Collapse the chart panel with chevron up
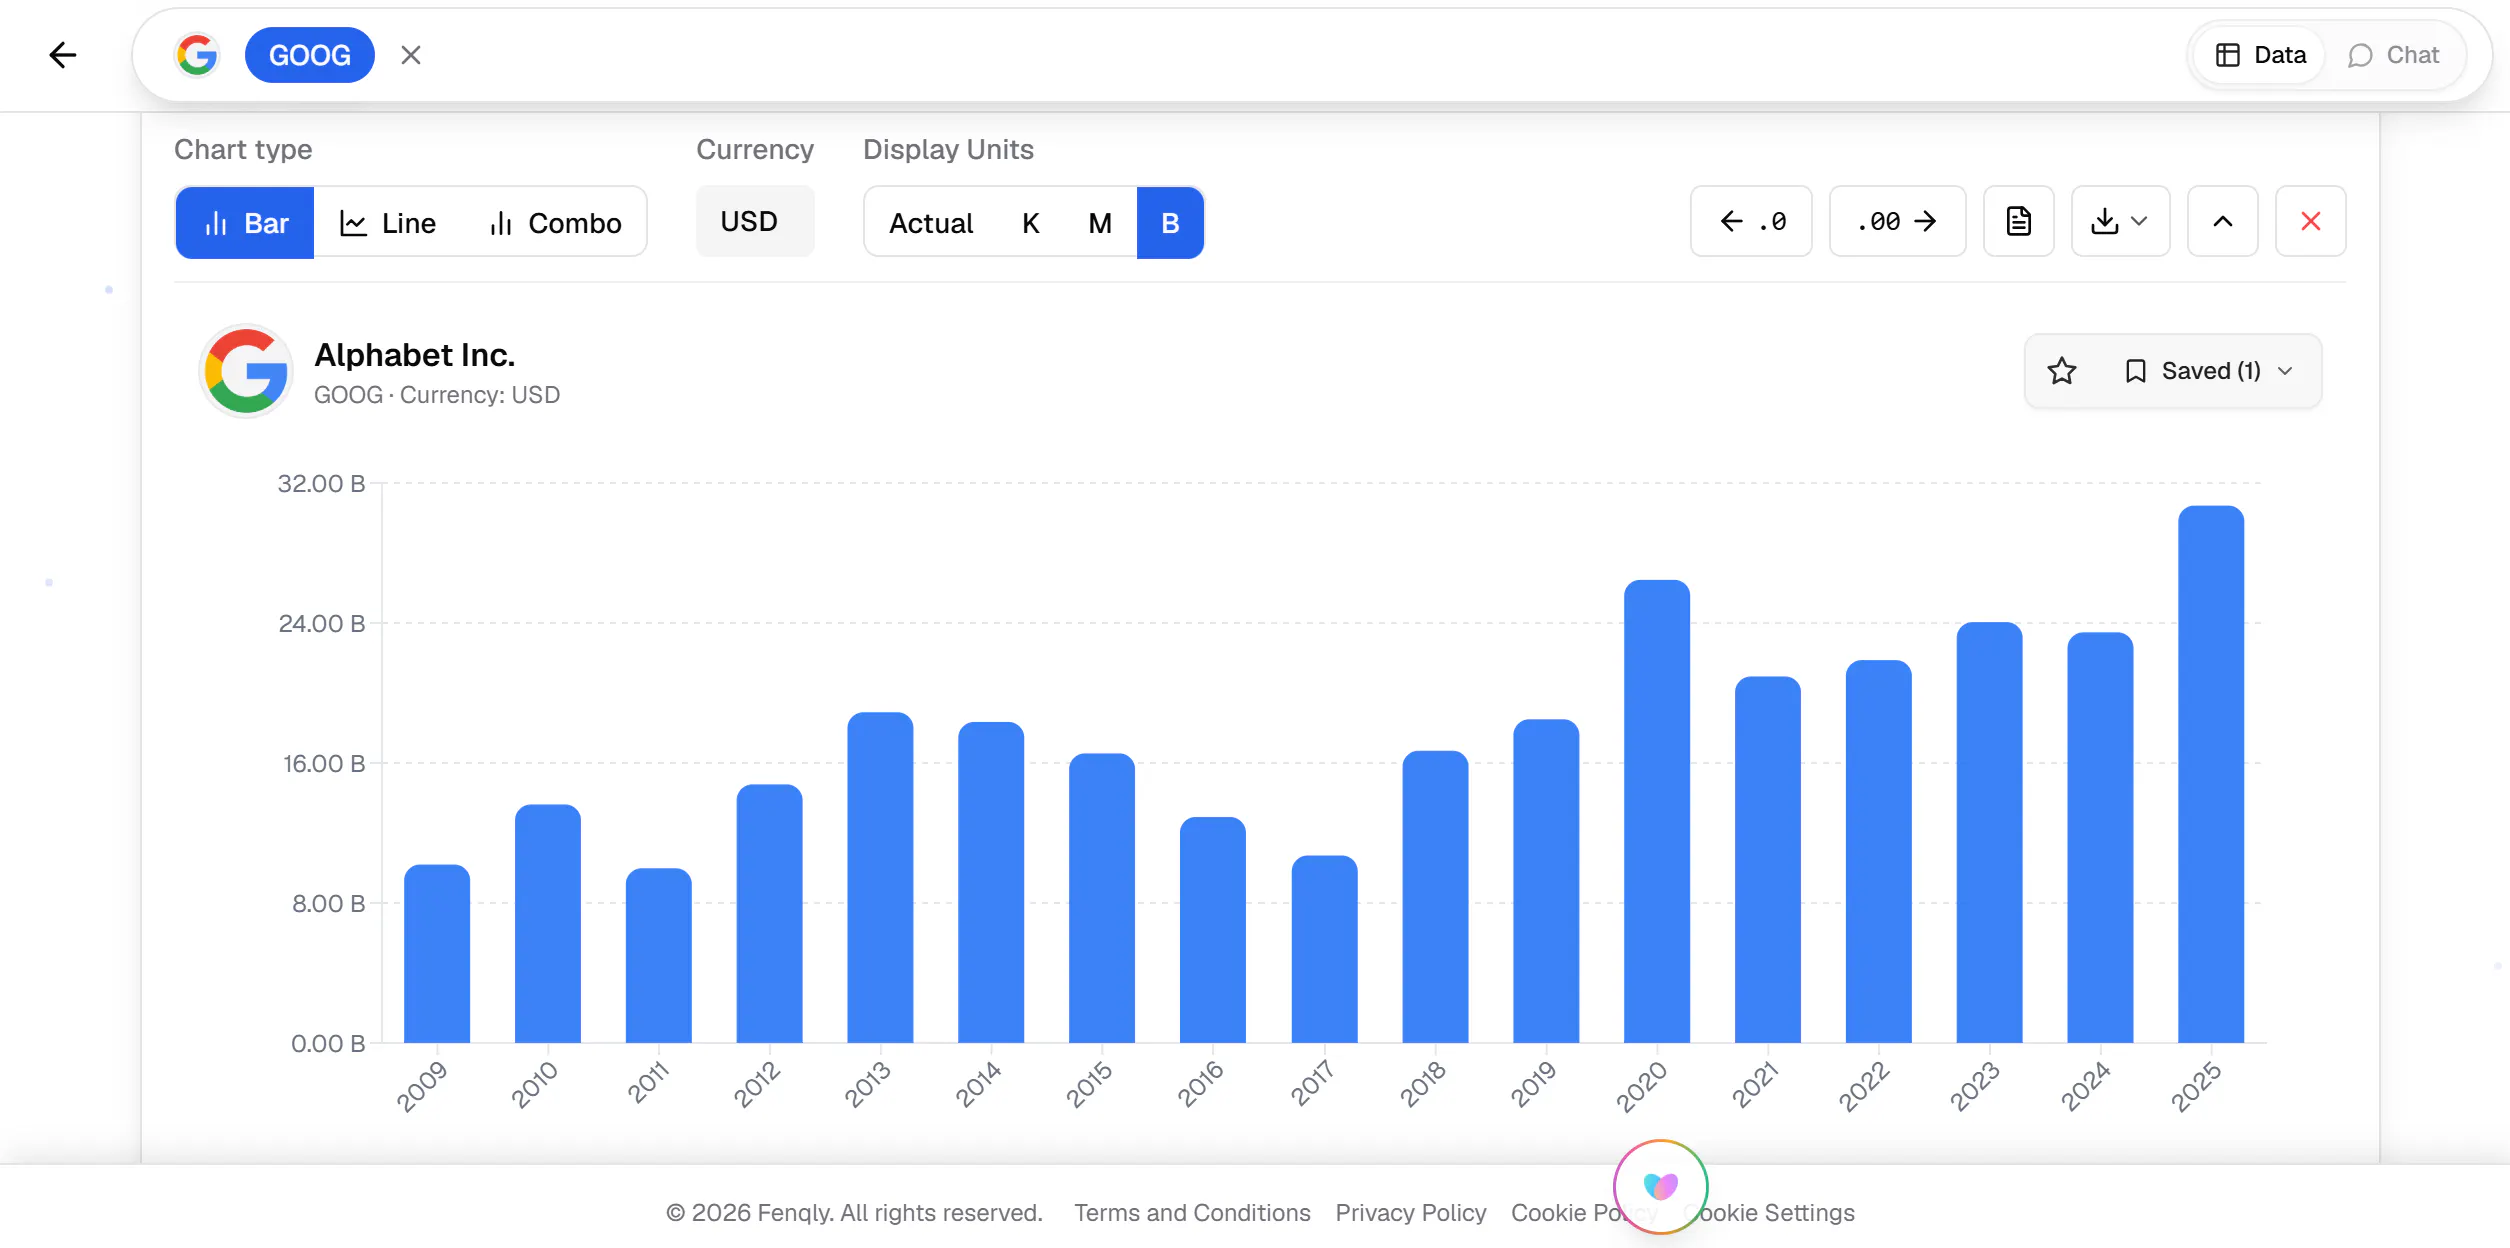The image size is (2510, 1248). [x=2222, y=221]
